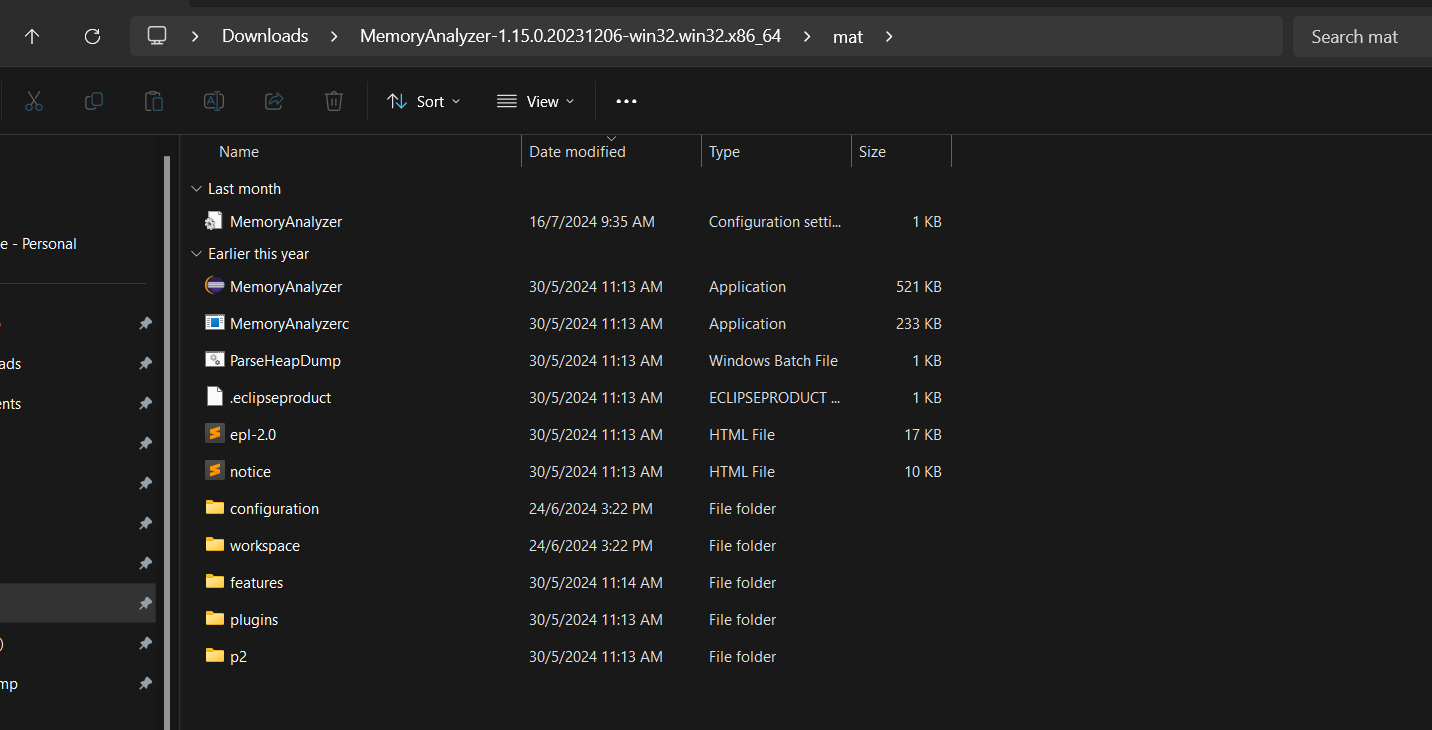1432x730 pixels.
Task: Open the Sort dropdown menu
Action: pos(424,101)
